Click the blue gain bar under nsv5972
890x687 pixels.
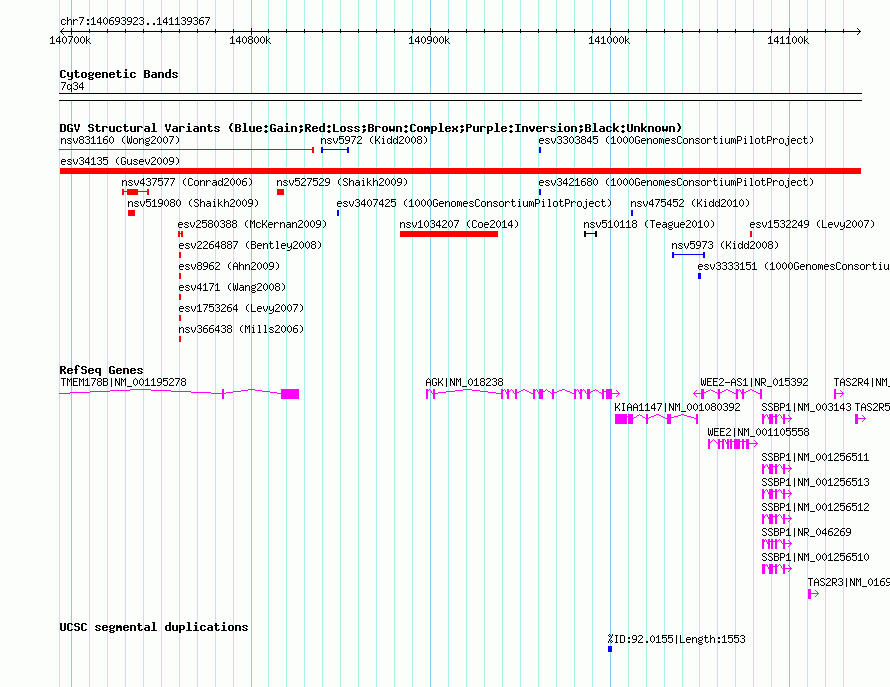[335, 150]
